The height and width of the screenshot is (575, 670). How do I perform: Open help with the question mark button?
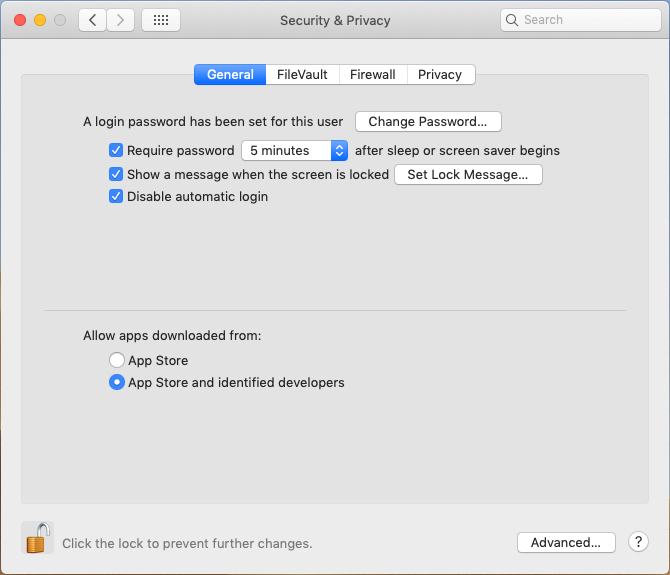pyautogui.click(x=639, y=542)
